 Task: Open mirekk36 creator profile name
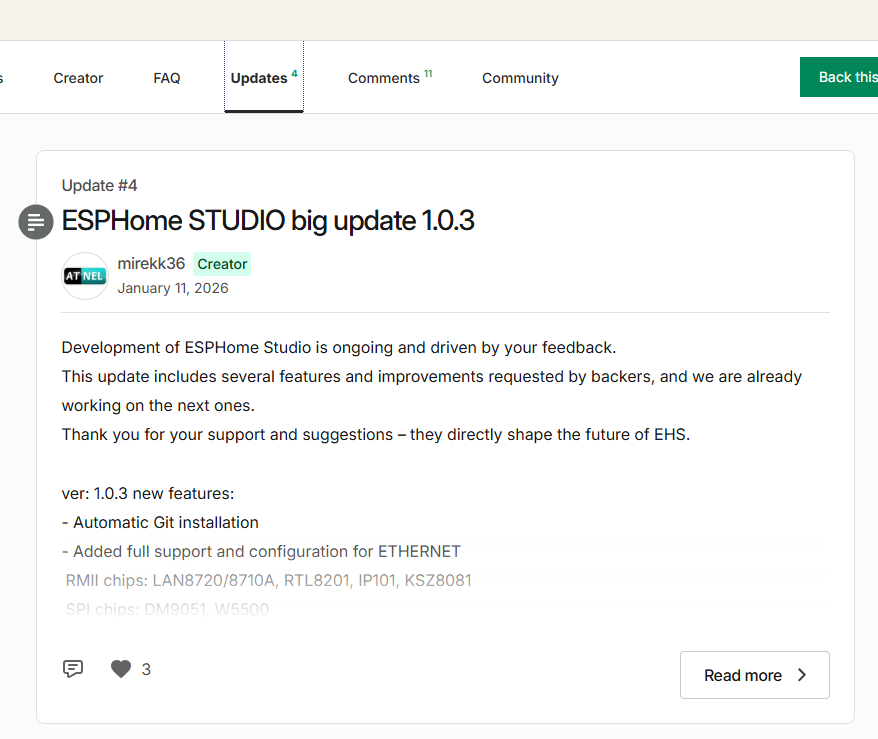click(x=151, y=263)
